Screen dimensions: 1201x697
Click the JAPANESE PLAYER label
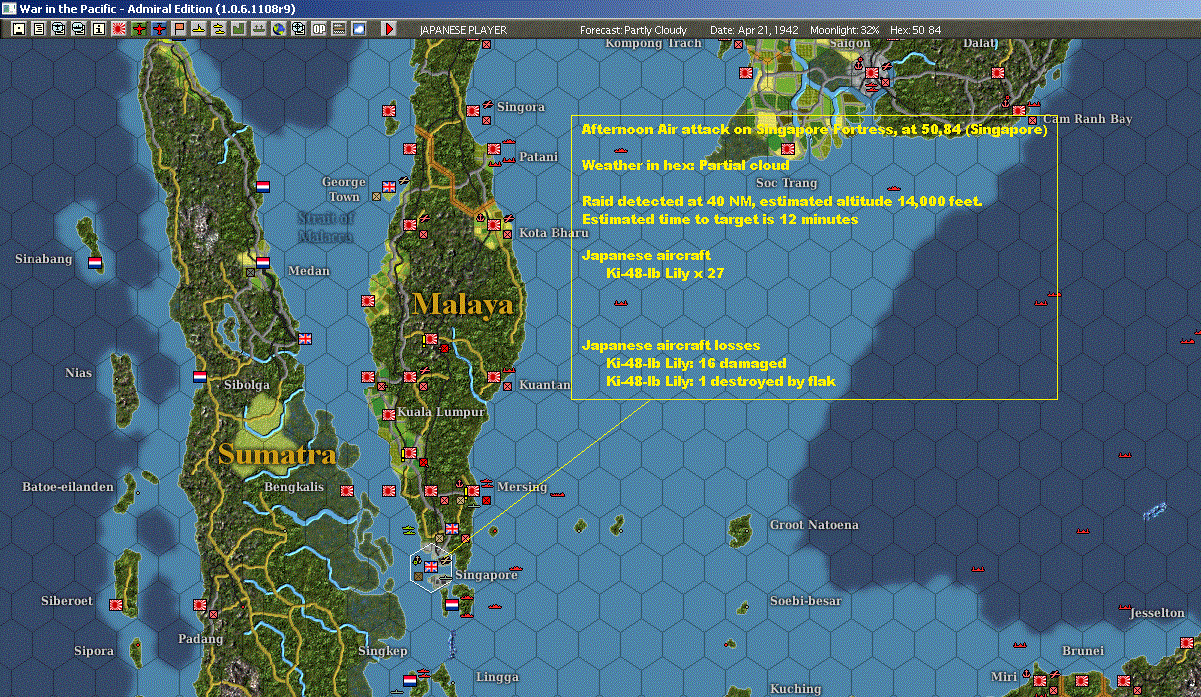(463, 30)
